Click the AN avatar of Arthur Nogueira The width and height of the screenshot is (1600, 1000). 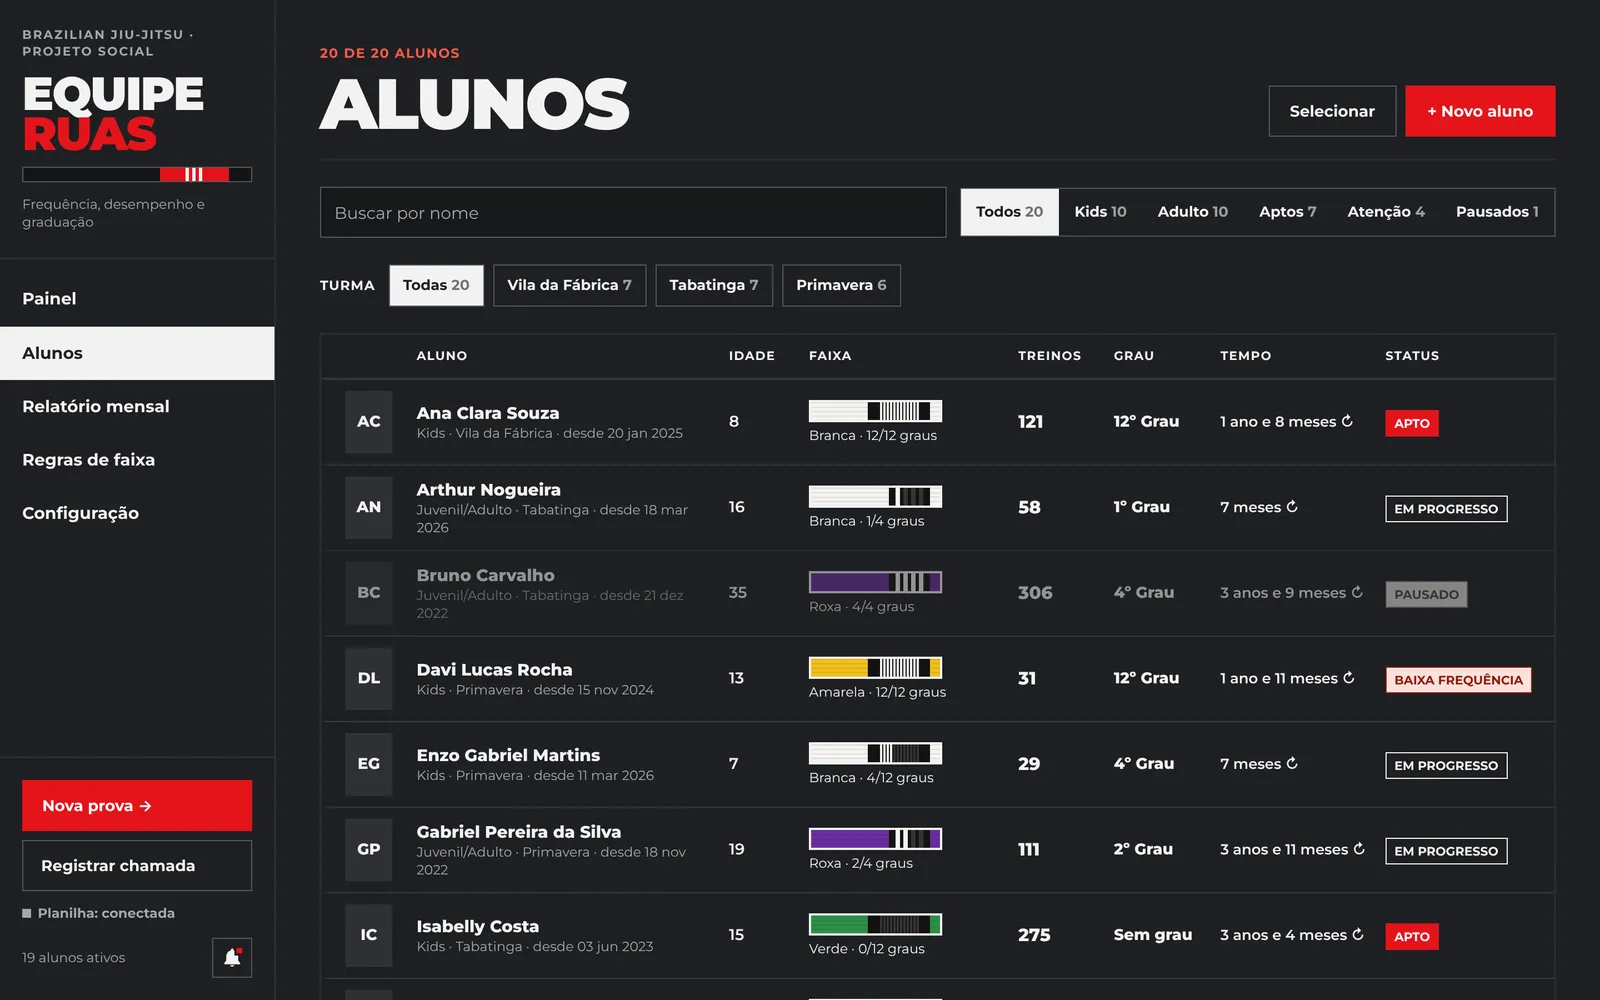coord(369,507)
